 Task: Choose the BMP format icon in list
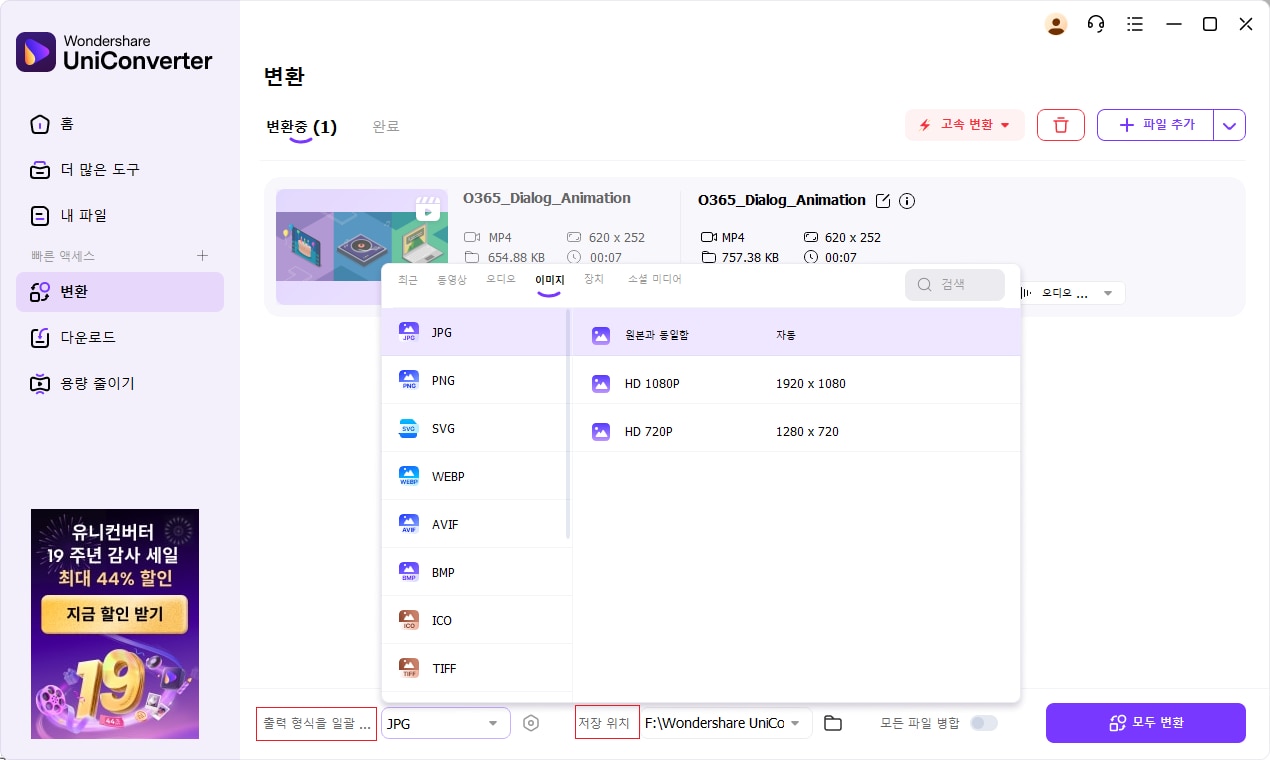408,572
